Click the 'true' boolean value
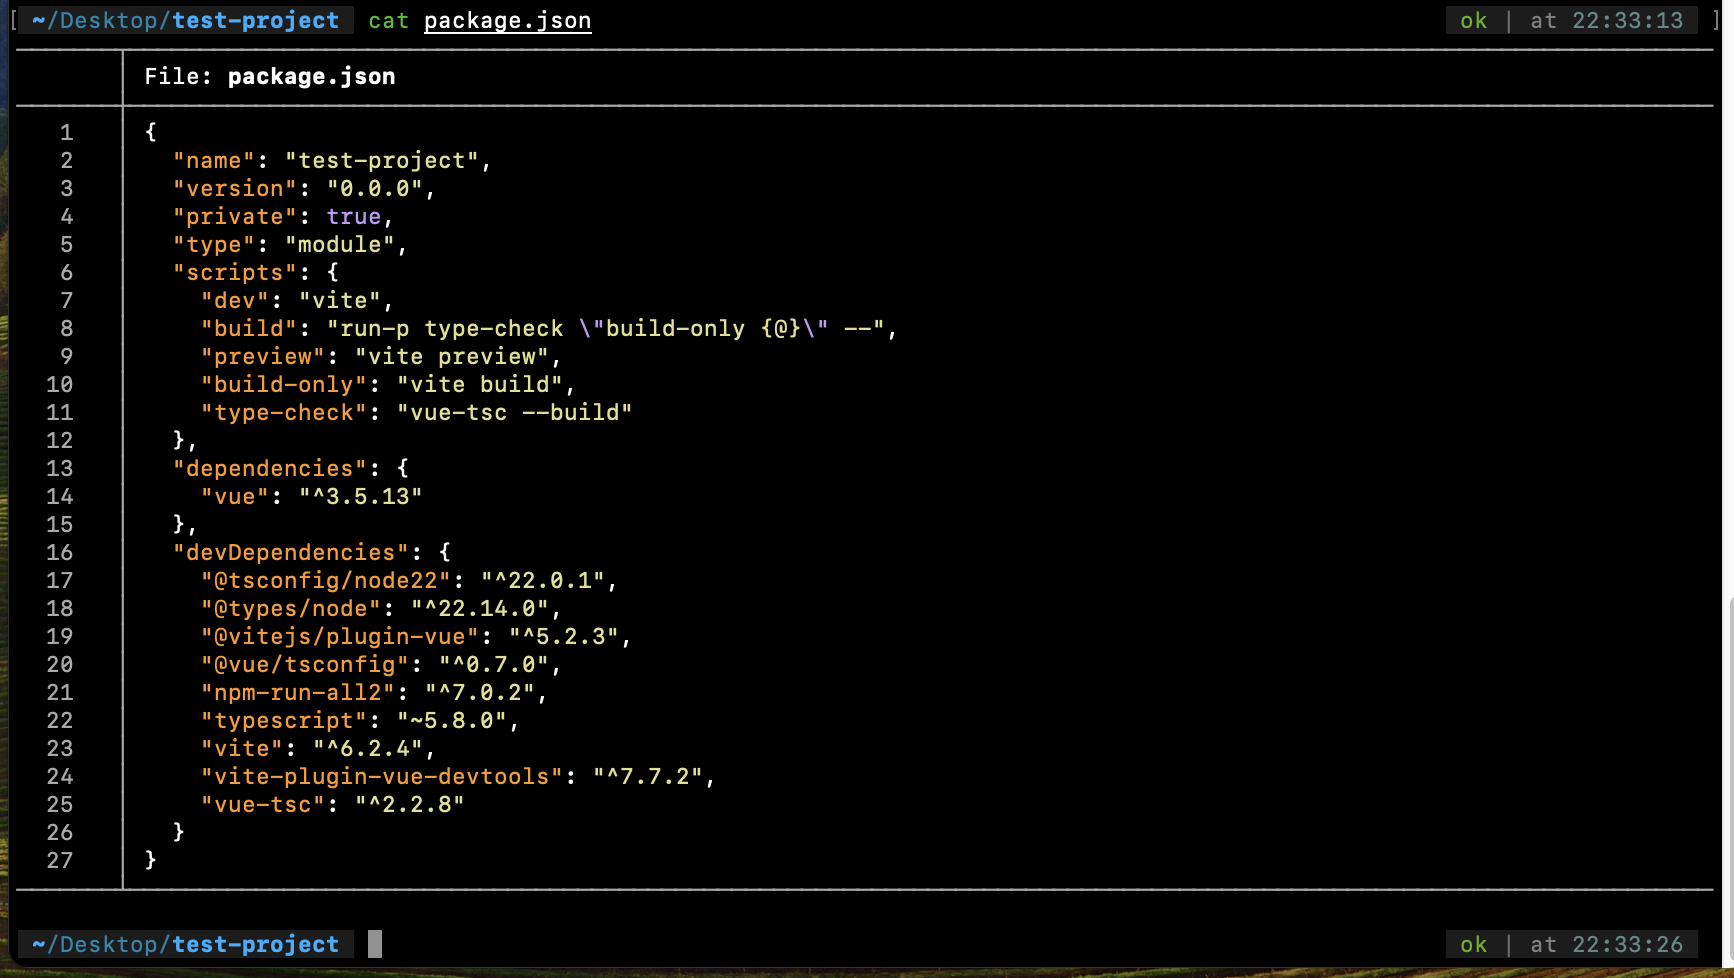The image size is (1734, 978). click(x=354, y=217)
